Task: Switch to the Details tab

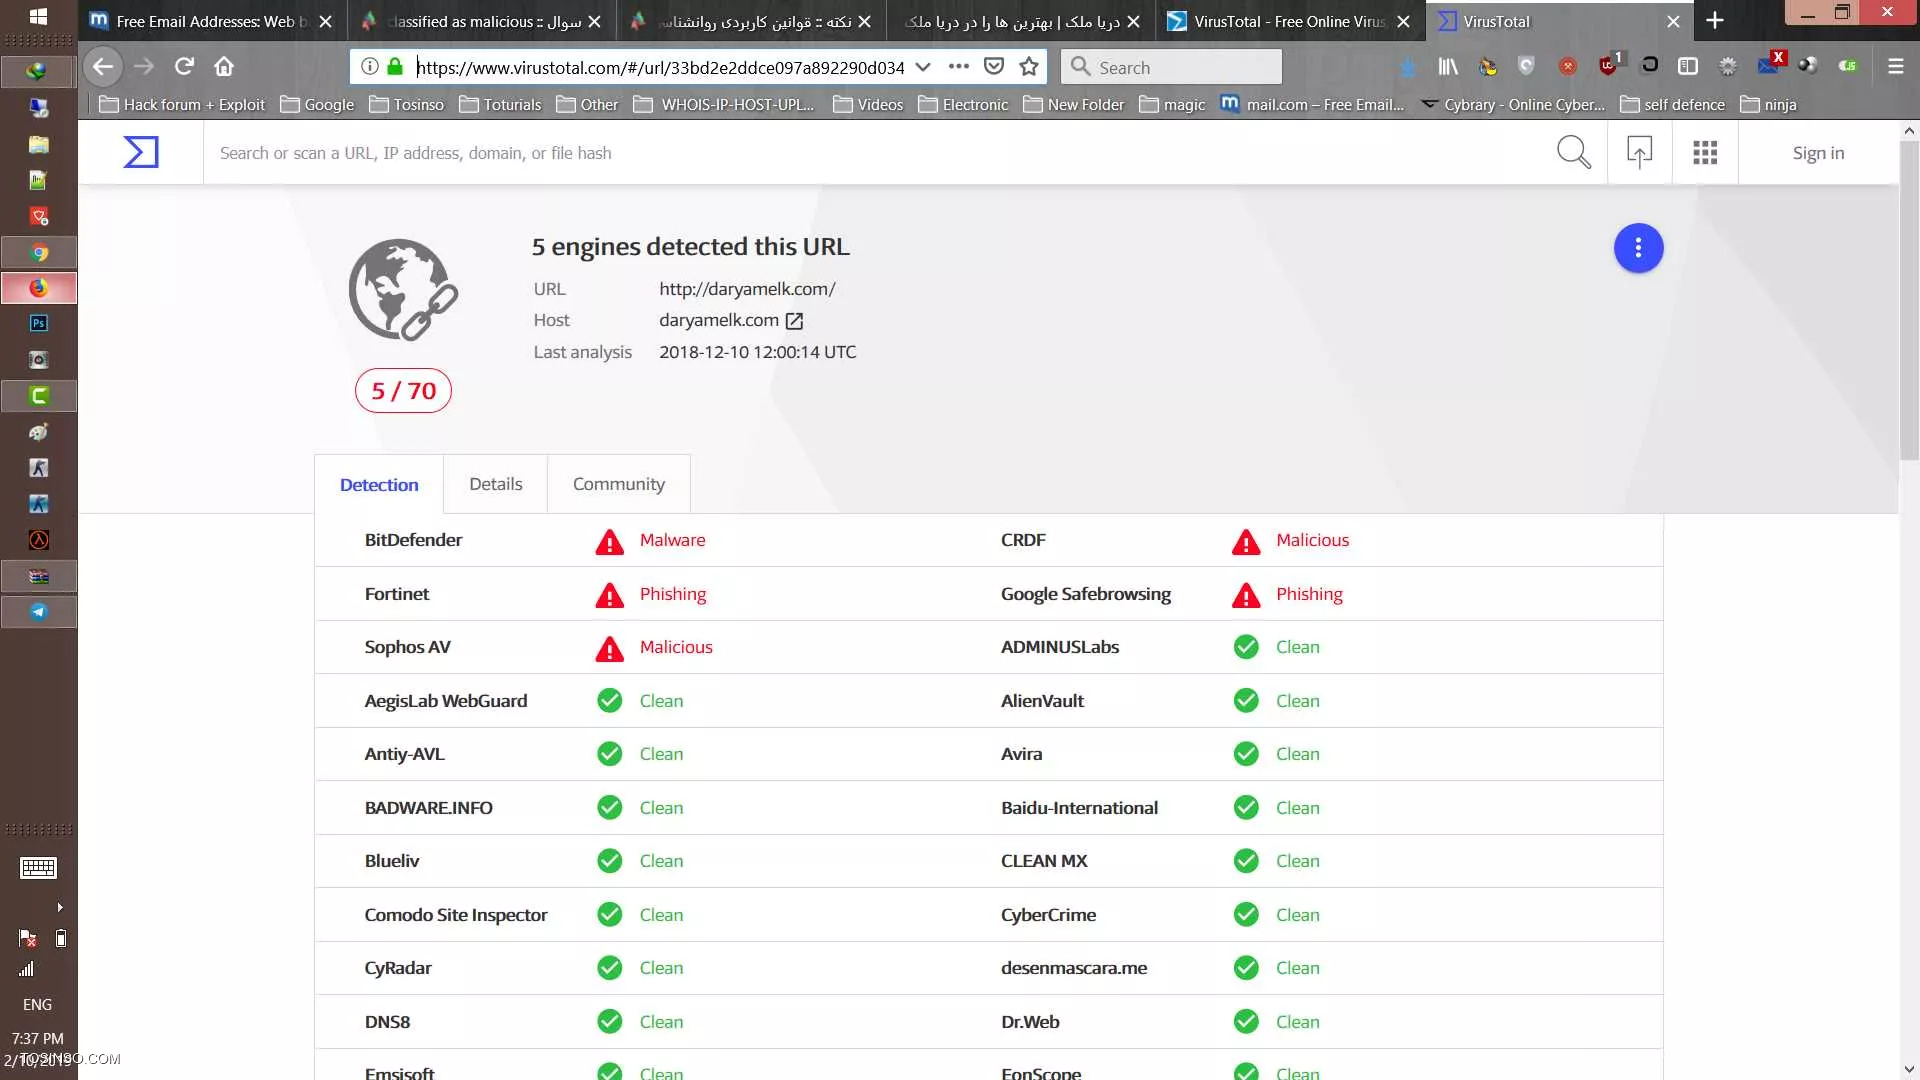Action: click(x=495, y=484)
